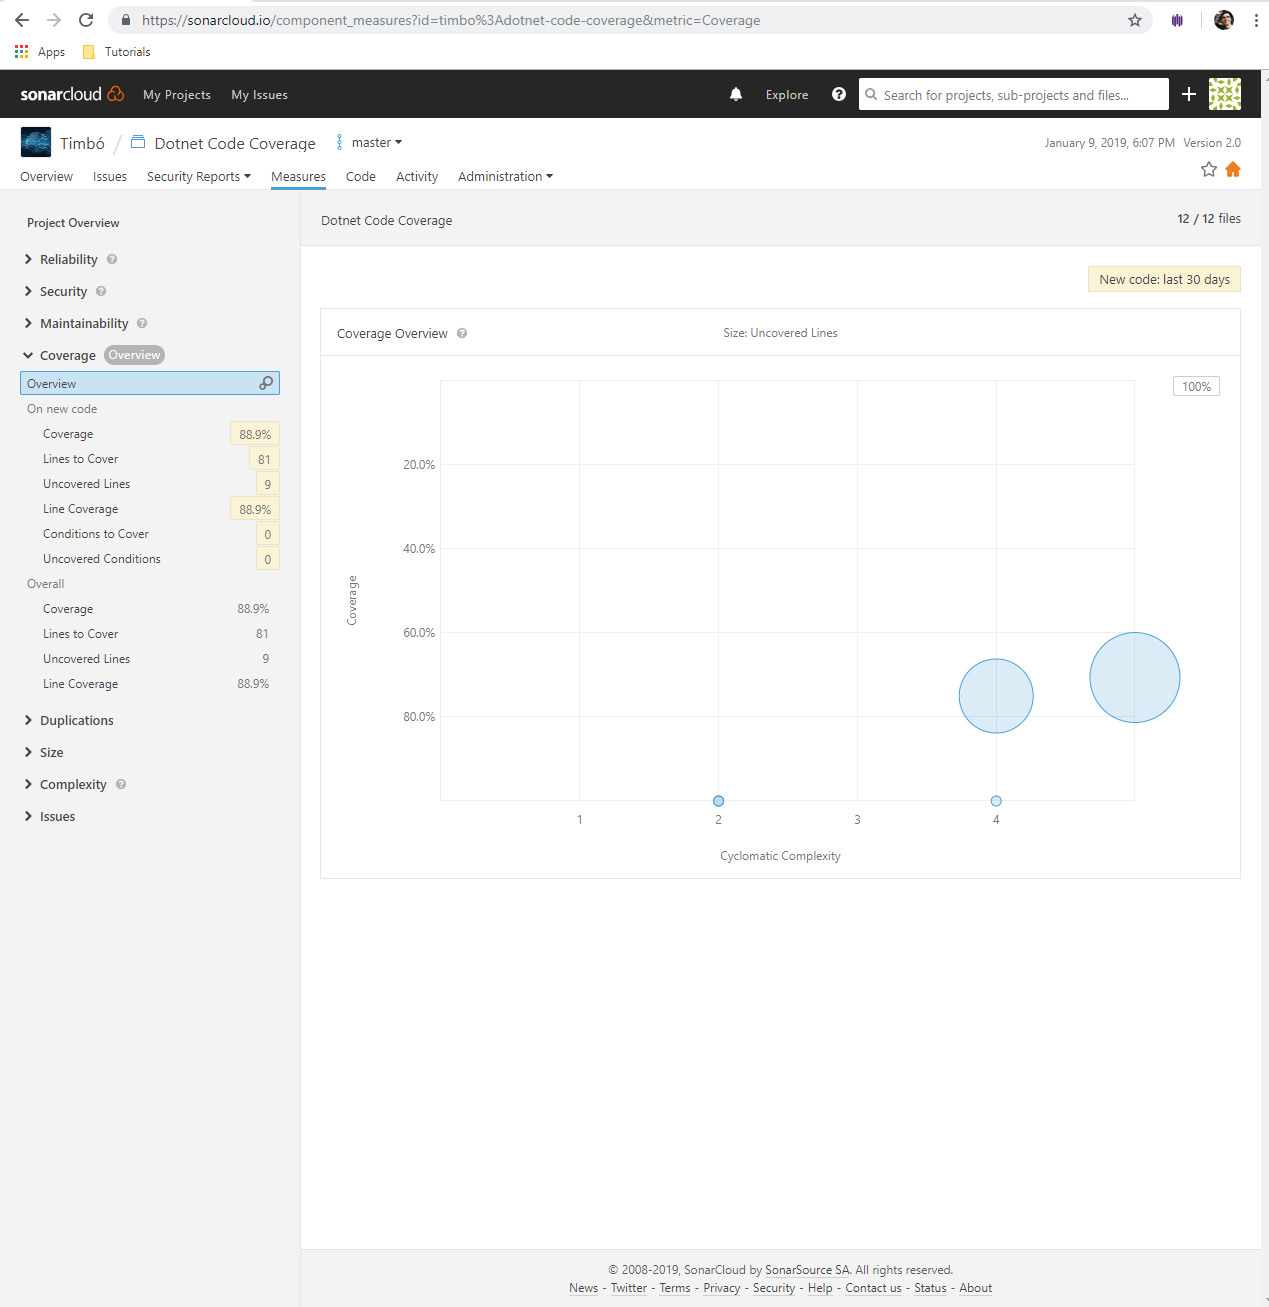The width and height of the screenshot is (1269, 1307).
Task: Collapse the Coverage section
Action: pyautogui.click(x=60, y=355)
